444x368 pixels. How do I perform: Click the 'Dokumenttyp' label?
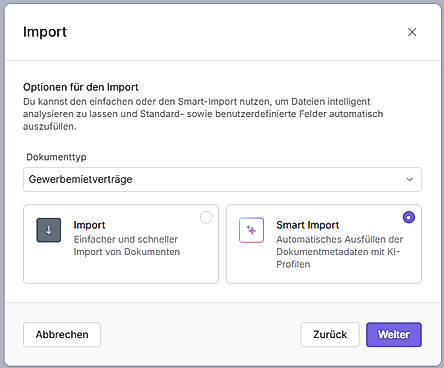point(56,157)
